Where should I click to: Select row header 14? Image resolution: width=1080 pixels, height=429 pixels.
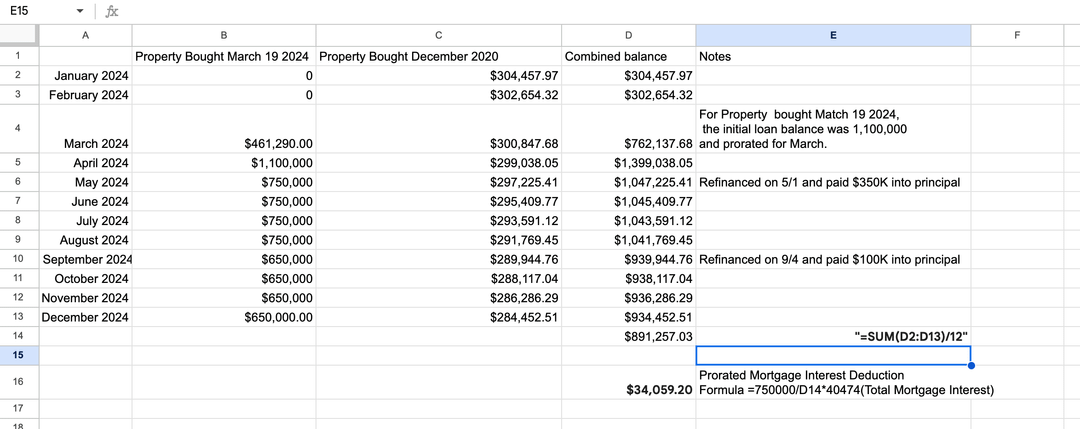(x=18, y=336)
